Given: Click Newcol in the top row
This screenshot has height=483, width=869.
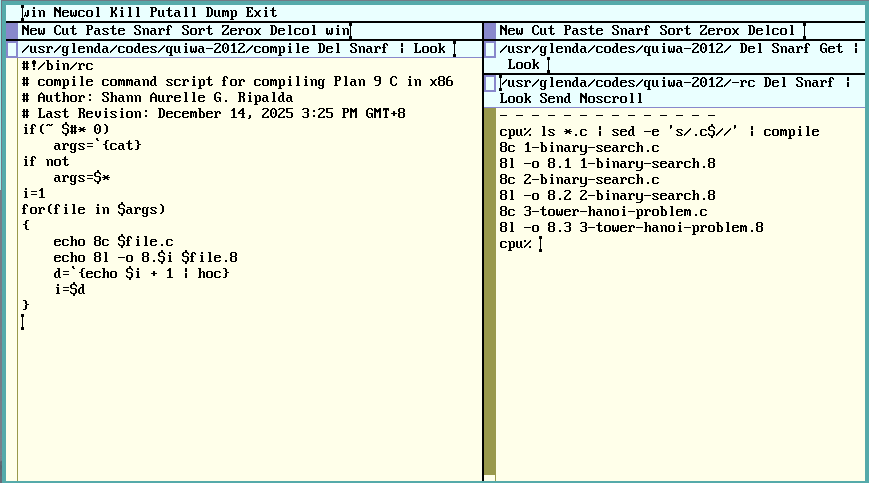Looking at the screenshot, I should pos(76,12).
